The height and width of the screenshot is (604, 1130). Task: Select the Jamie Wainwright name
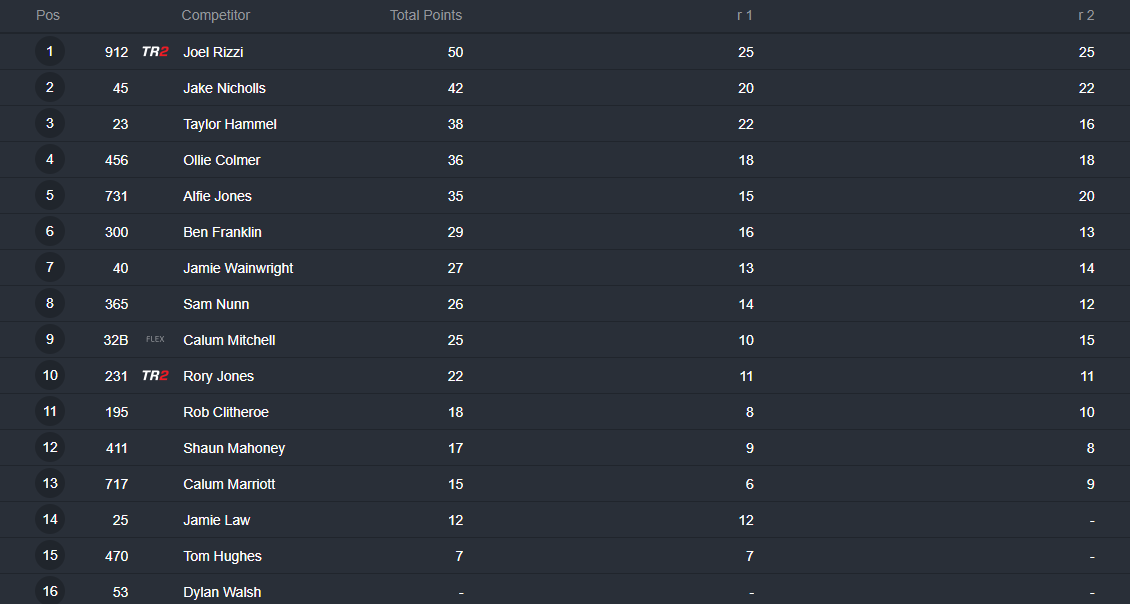tap(238, 268)
